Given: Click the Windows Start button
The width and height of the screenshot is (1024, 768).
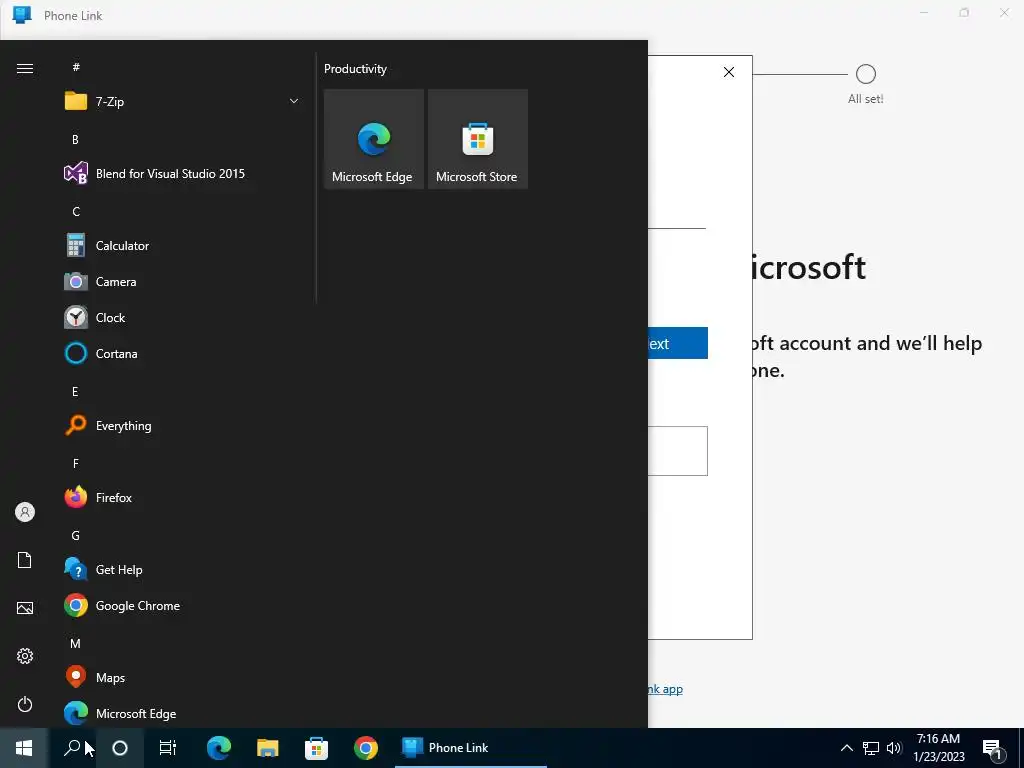Looking at the screenshot, I should [24, 748].
